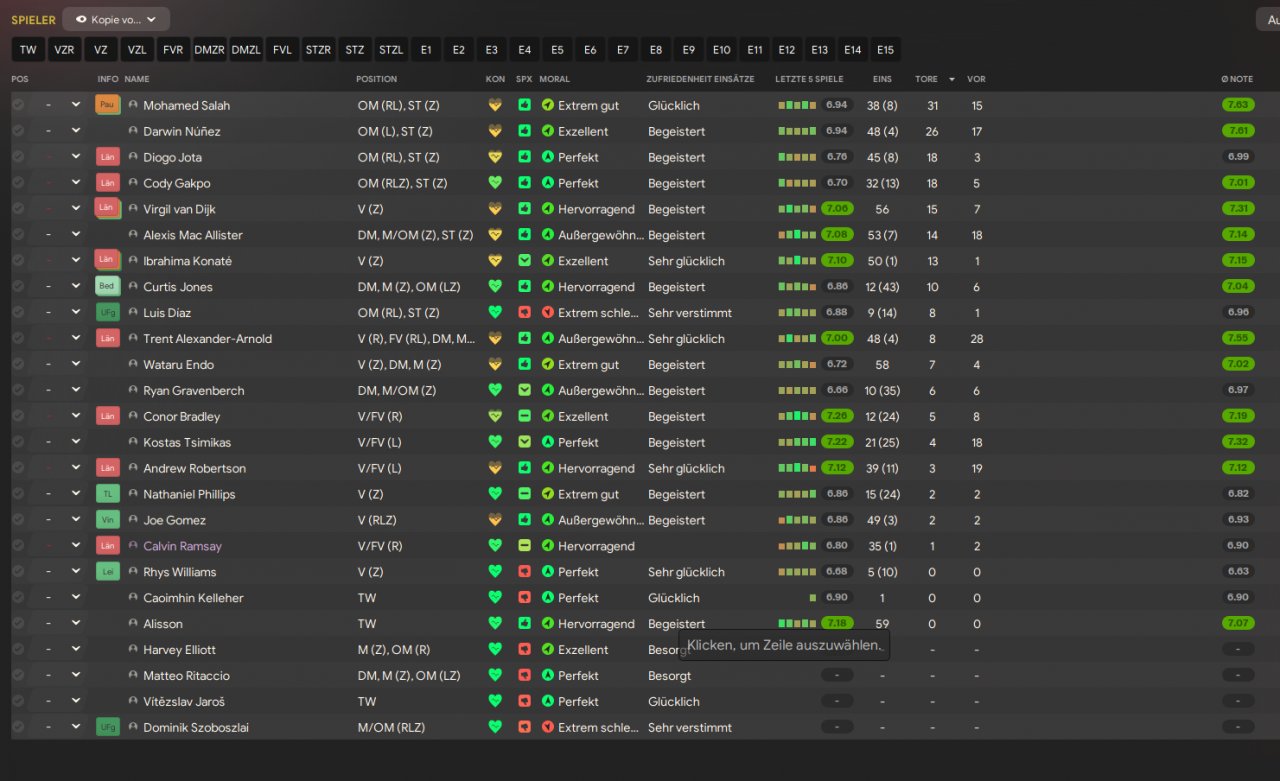Click the heart condition icon for Cody Gakpo
The width and height of the screenshot is (1280, 781).
(x=494, y=183)
